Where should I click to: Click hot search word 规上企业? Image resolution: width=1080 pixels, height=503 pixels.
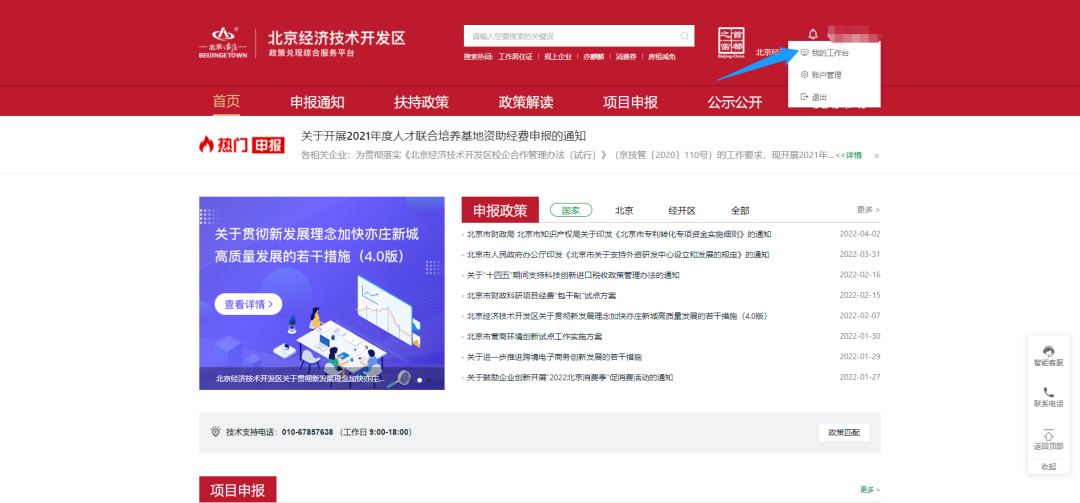[x=558, y=57]
